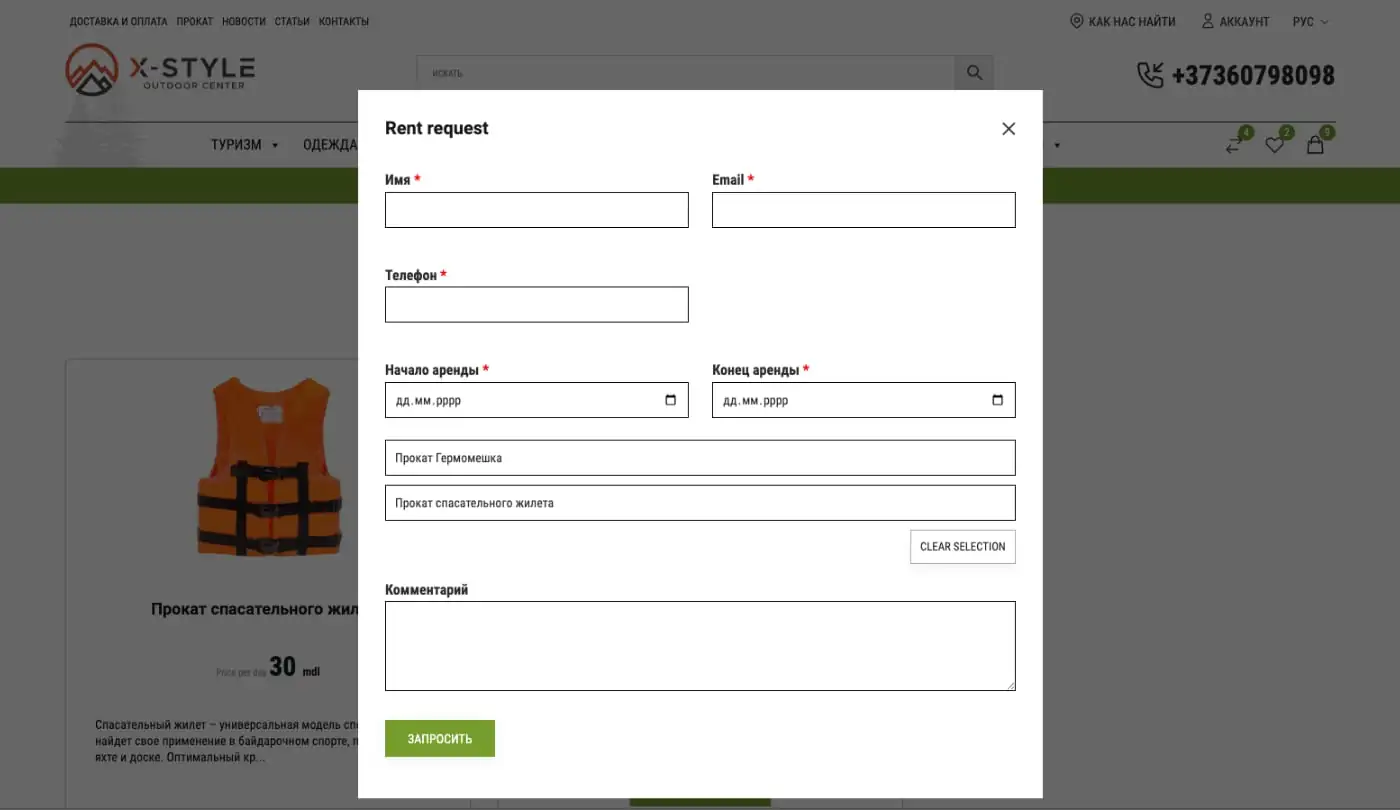Click into the Комментарий text area
This screenshot has height=810, width=1400.
point(700,646)
